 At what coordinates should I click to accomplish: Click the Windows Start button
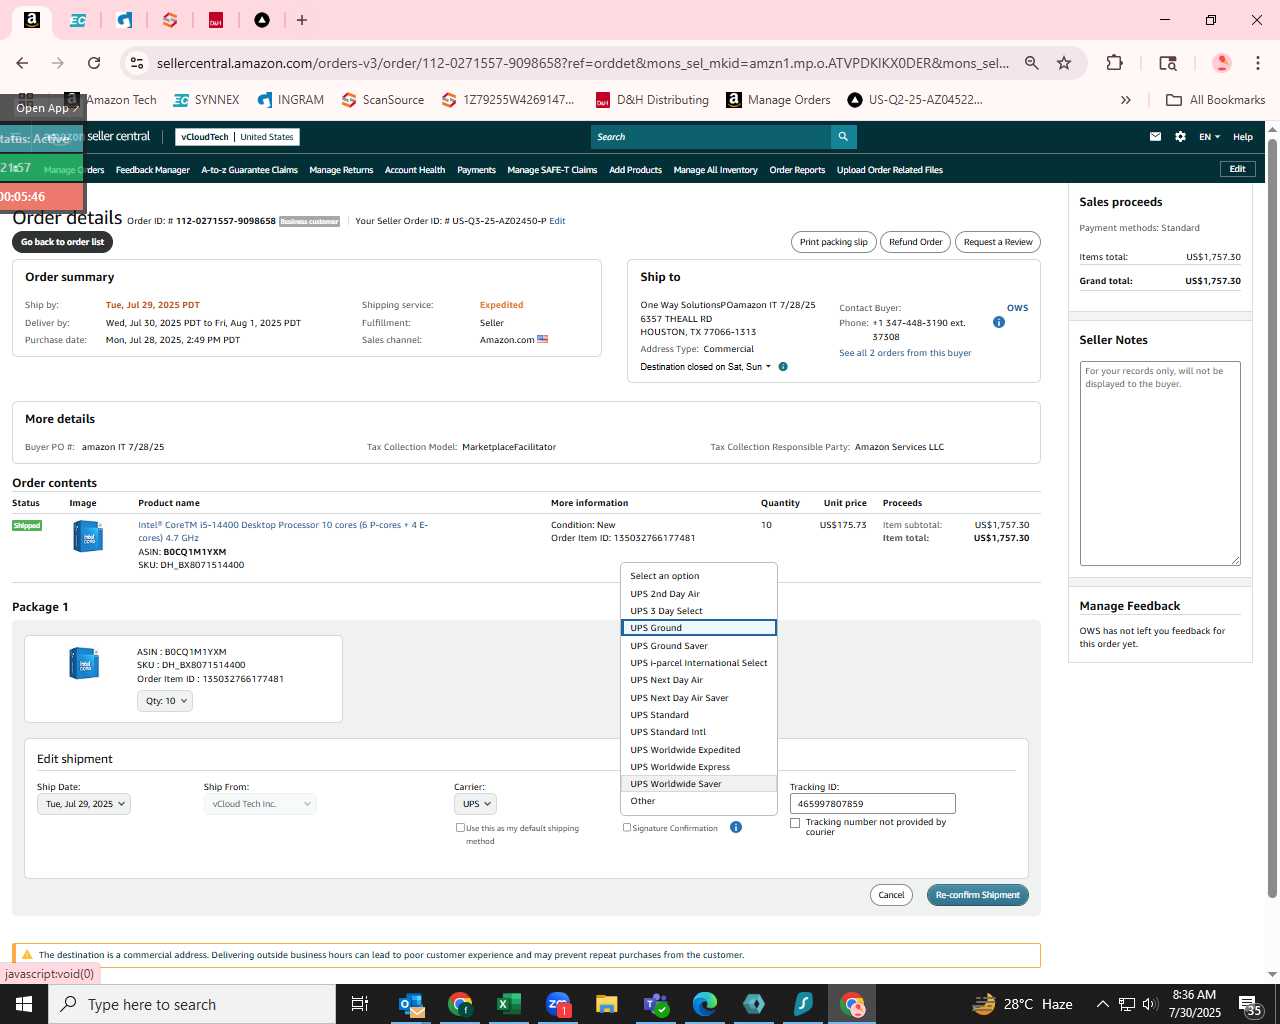click(x=23, y=1004)
